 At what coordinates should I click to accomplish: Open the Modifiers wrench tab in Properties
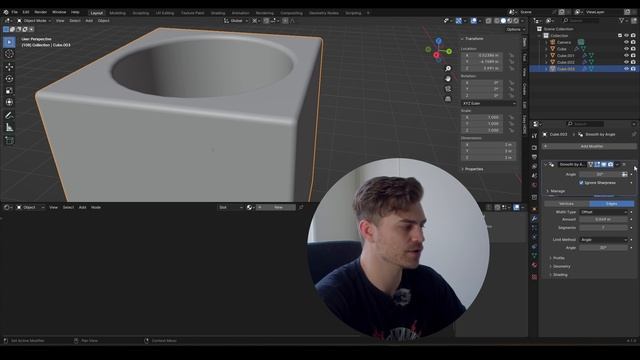pyautogui.click(x=534, y=219)
